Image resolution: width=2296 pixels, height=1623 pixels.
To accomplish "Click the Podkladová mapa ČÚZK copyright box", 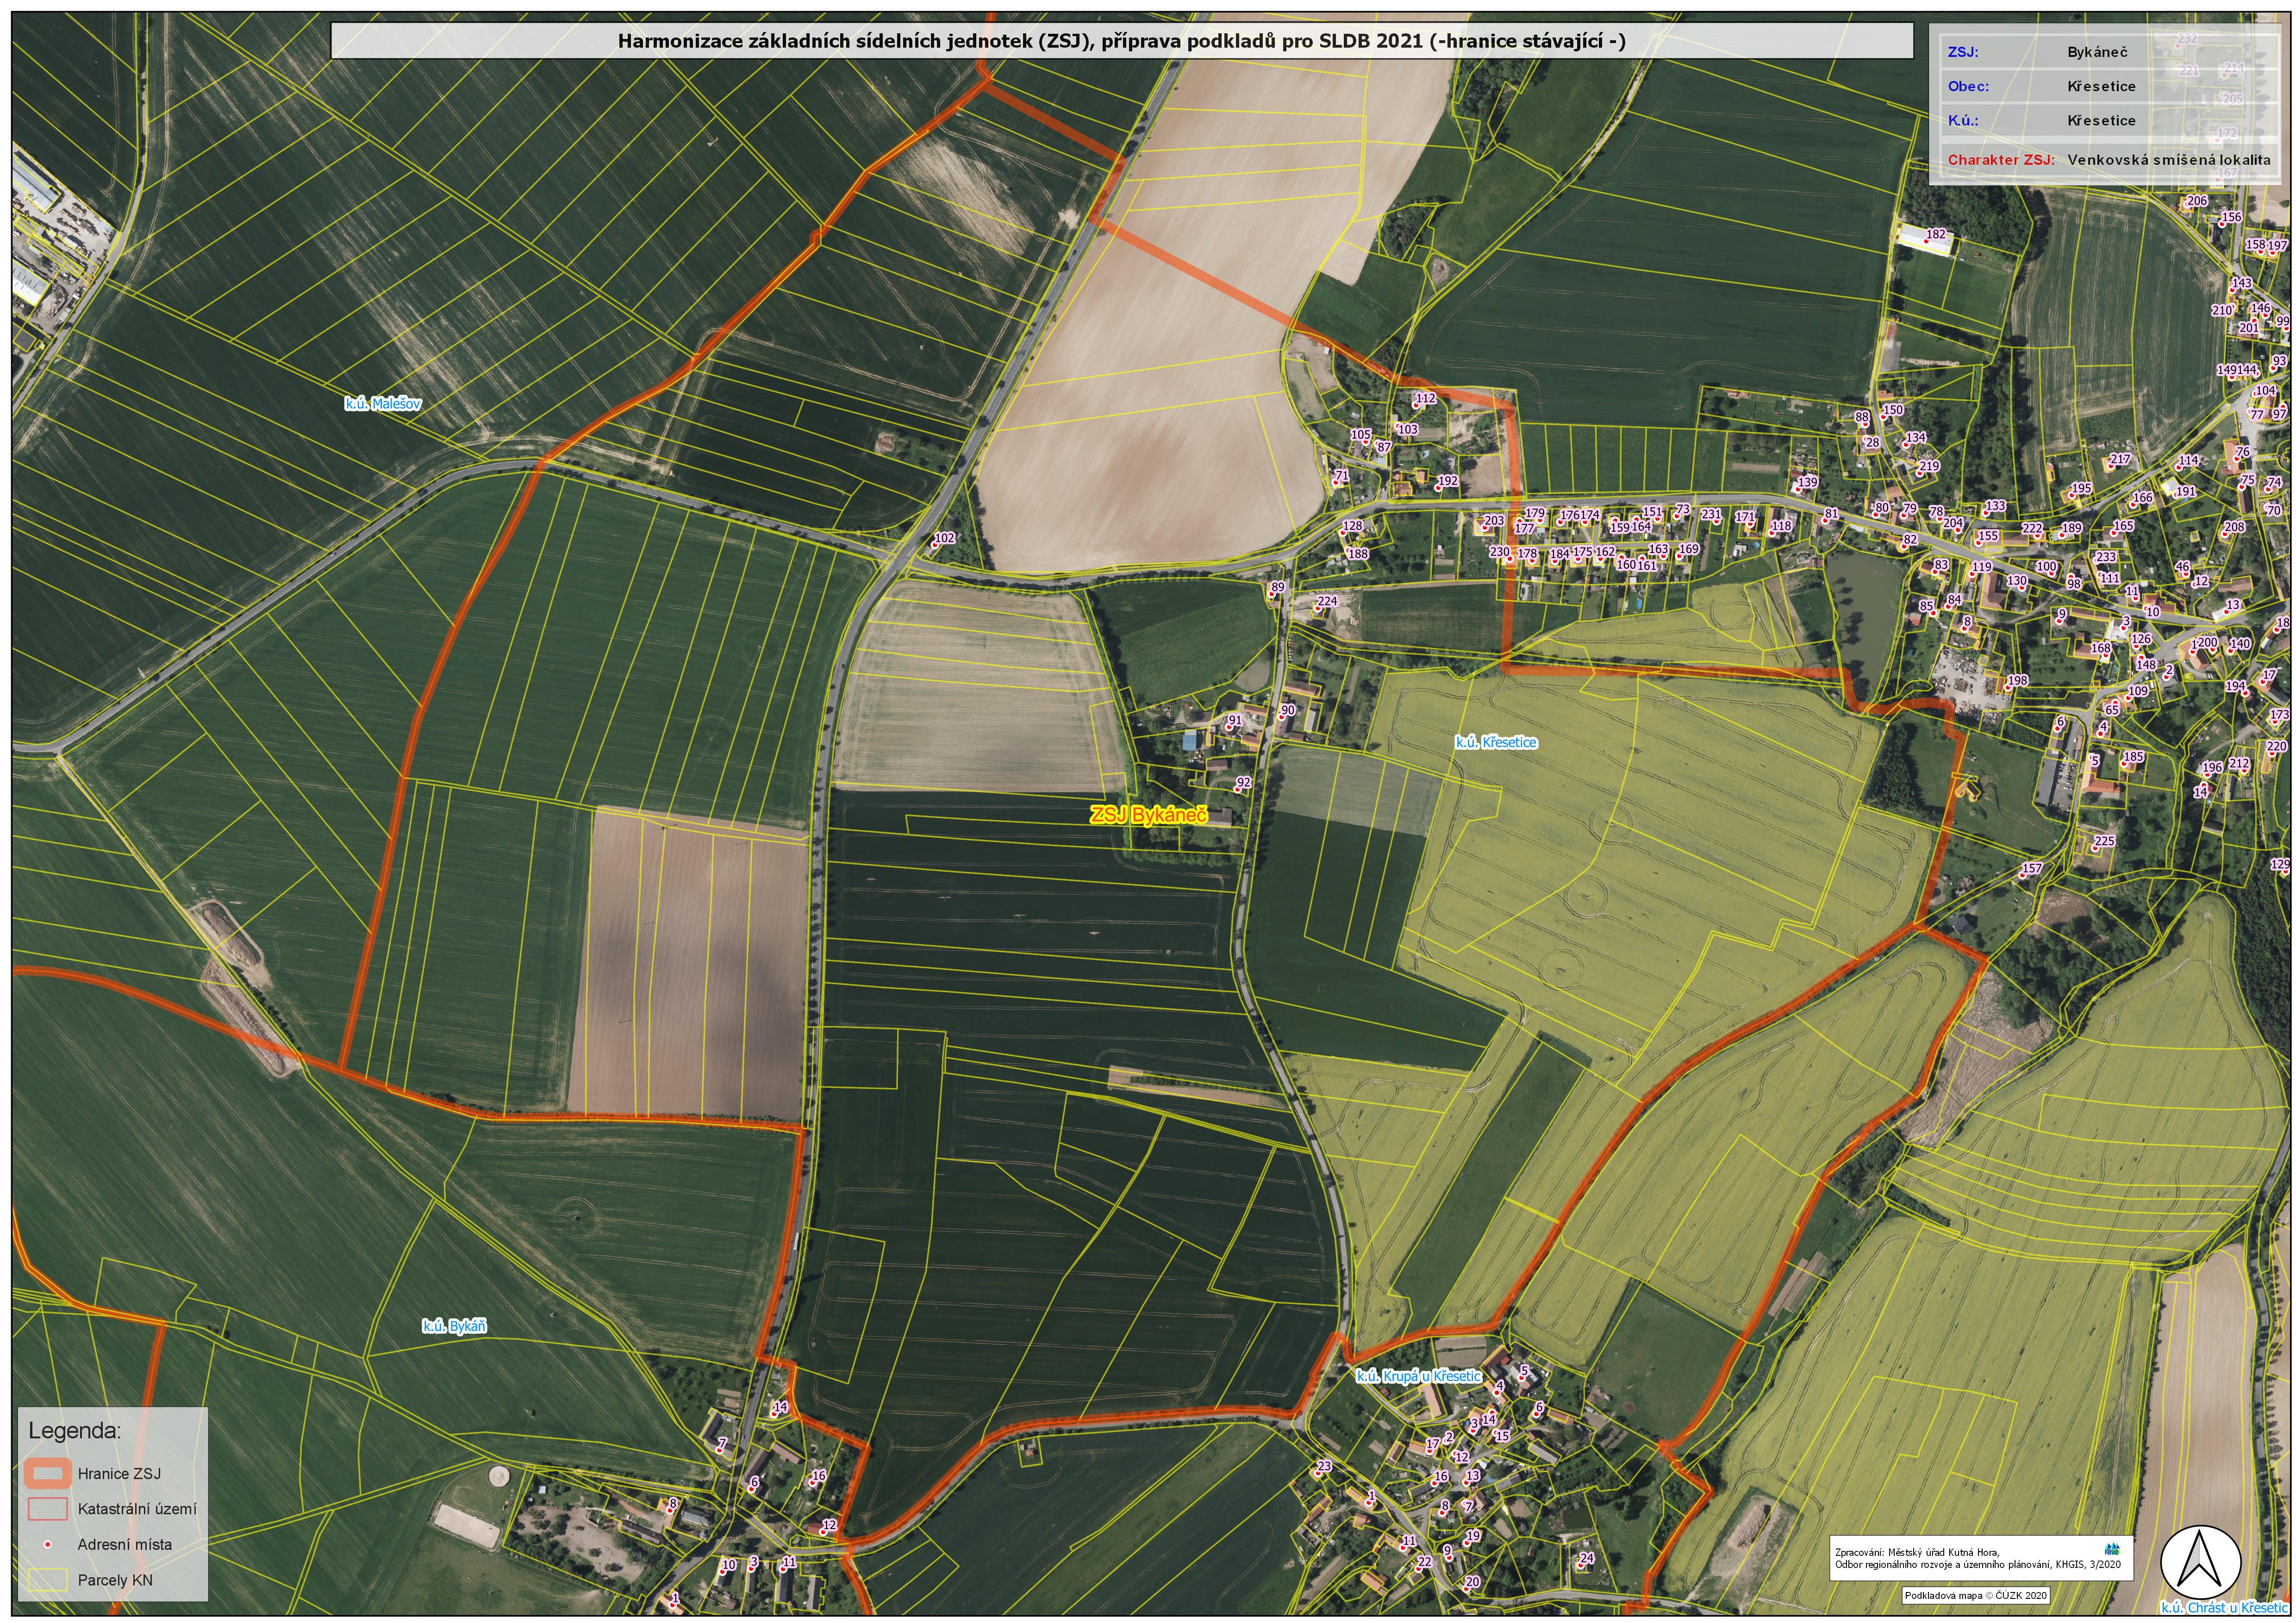I will pyautogui.click(x=1977, y=1596).
